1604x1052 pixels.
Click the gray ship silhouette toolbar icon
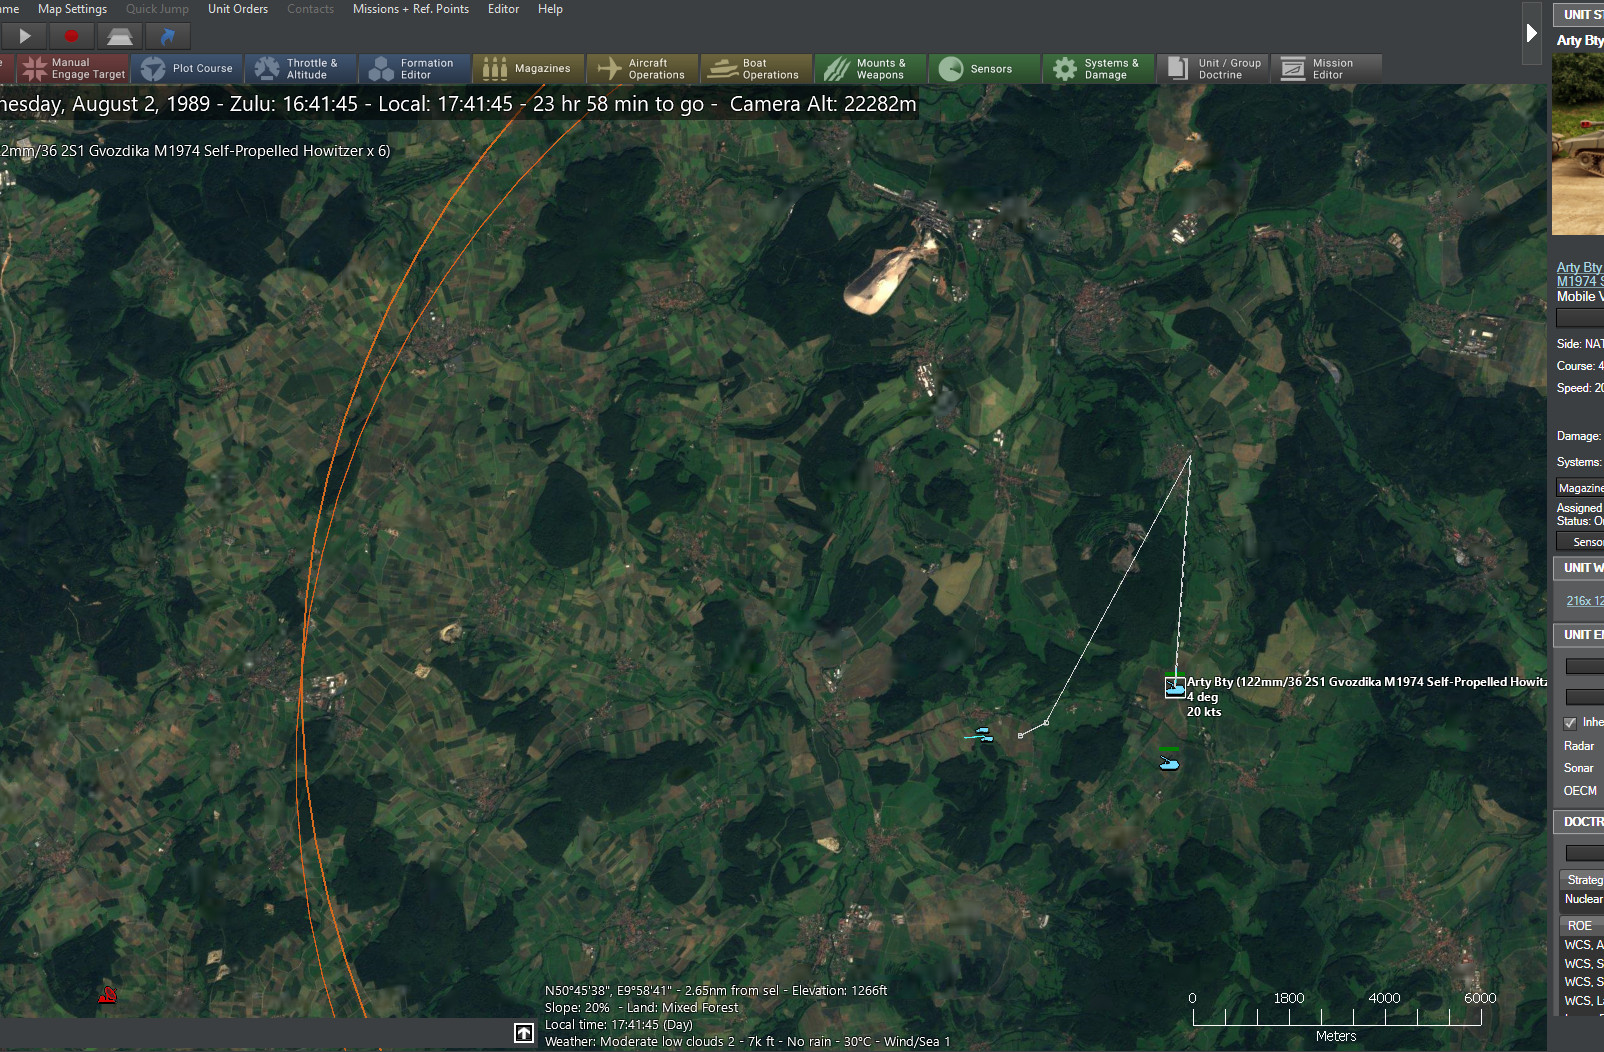120,36
